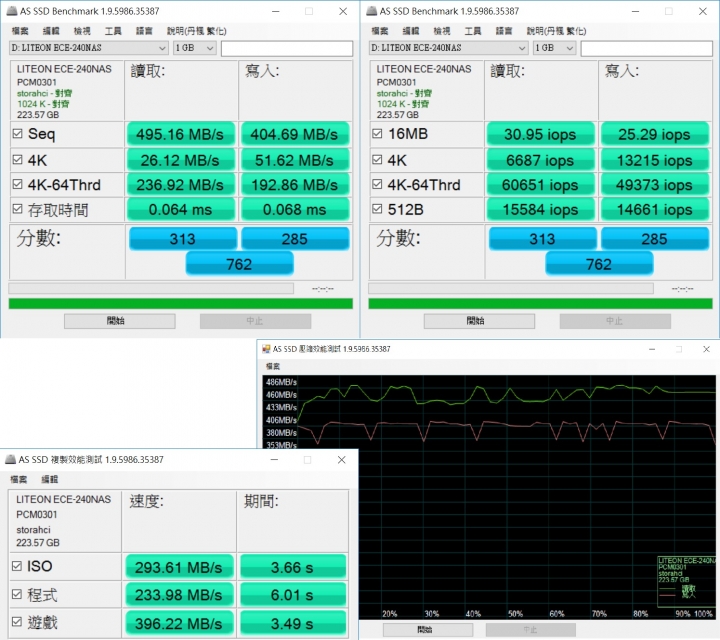Viewport: 720px width, 640px height.
Task: Click 中止 stop button in compression benchmark window
Action: (531, 629)
